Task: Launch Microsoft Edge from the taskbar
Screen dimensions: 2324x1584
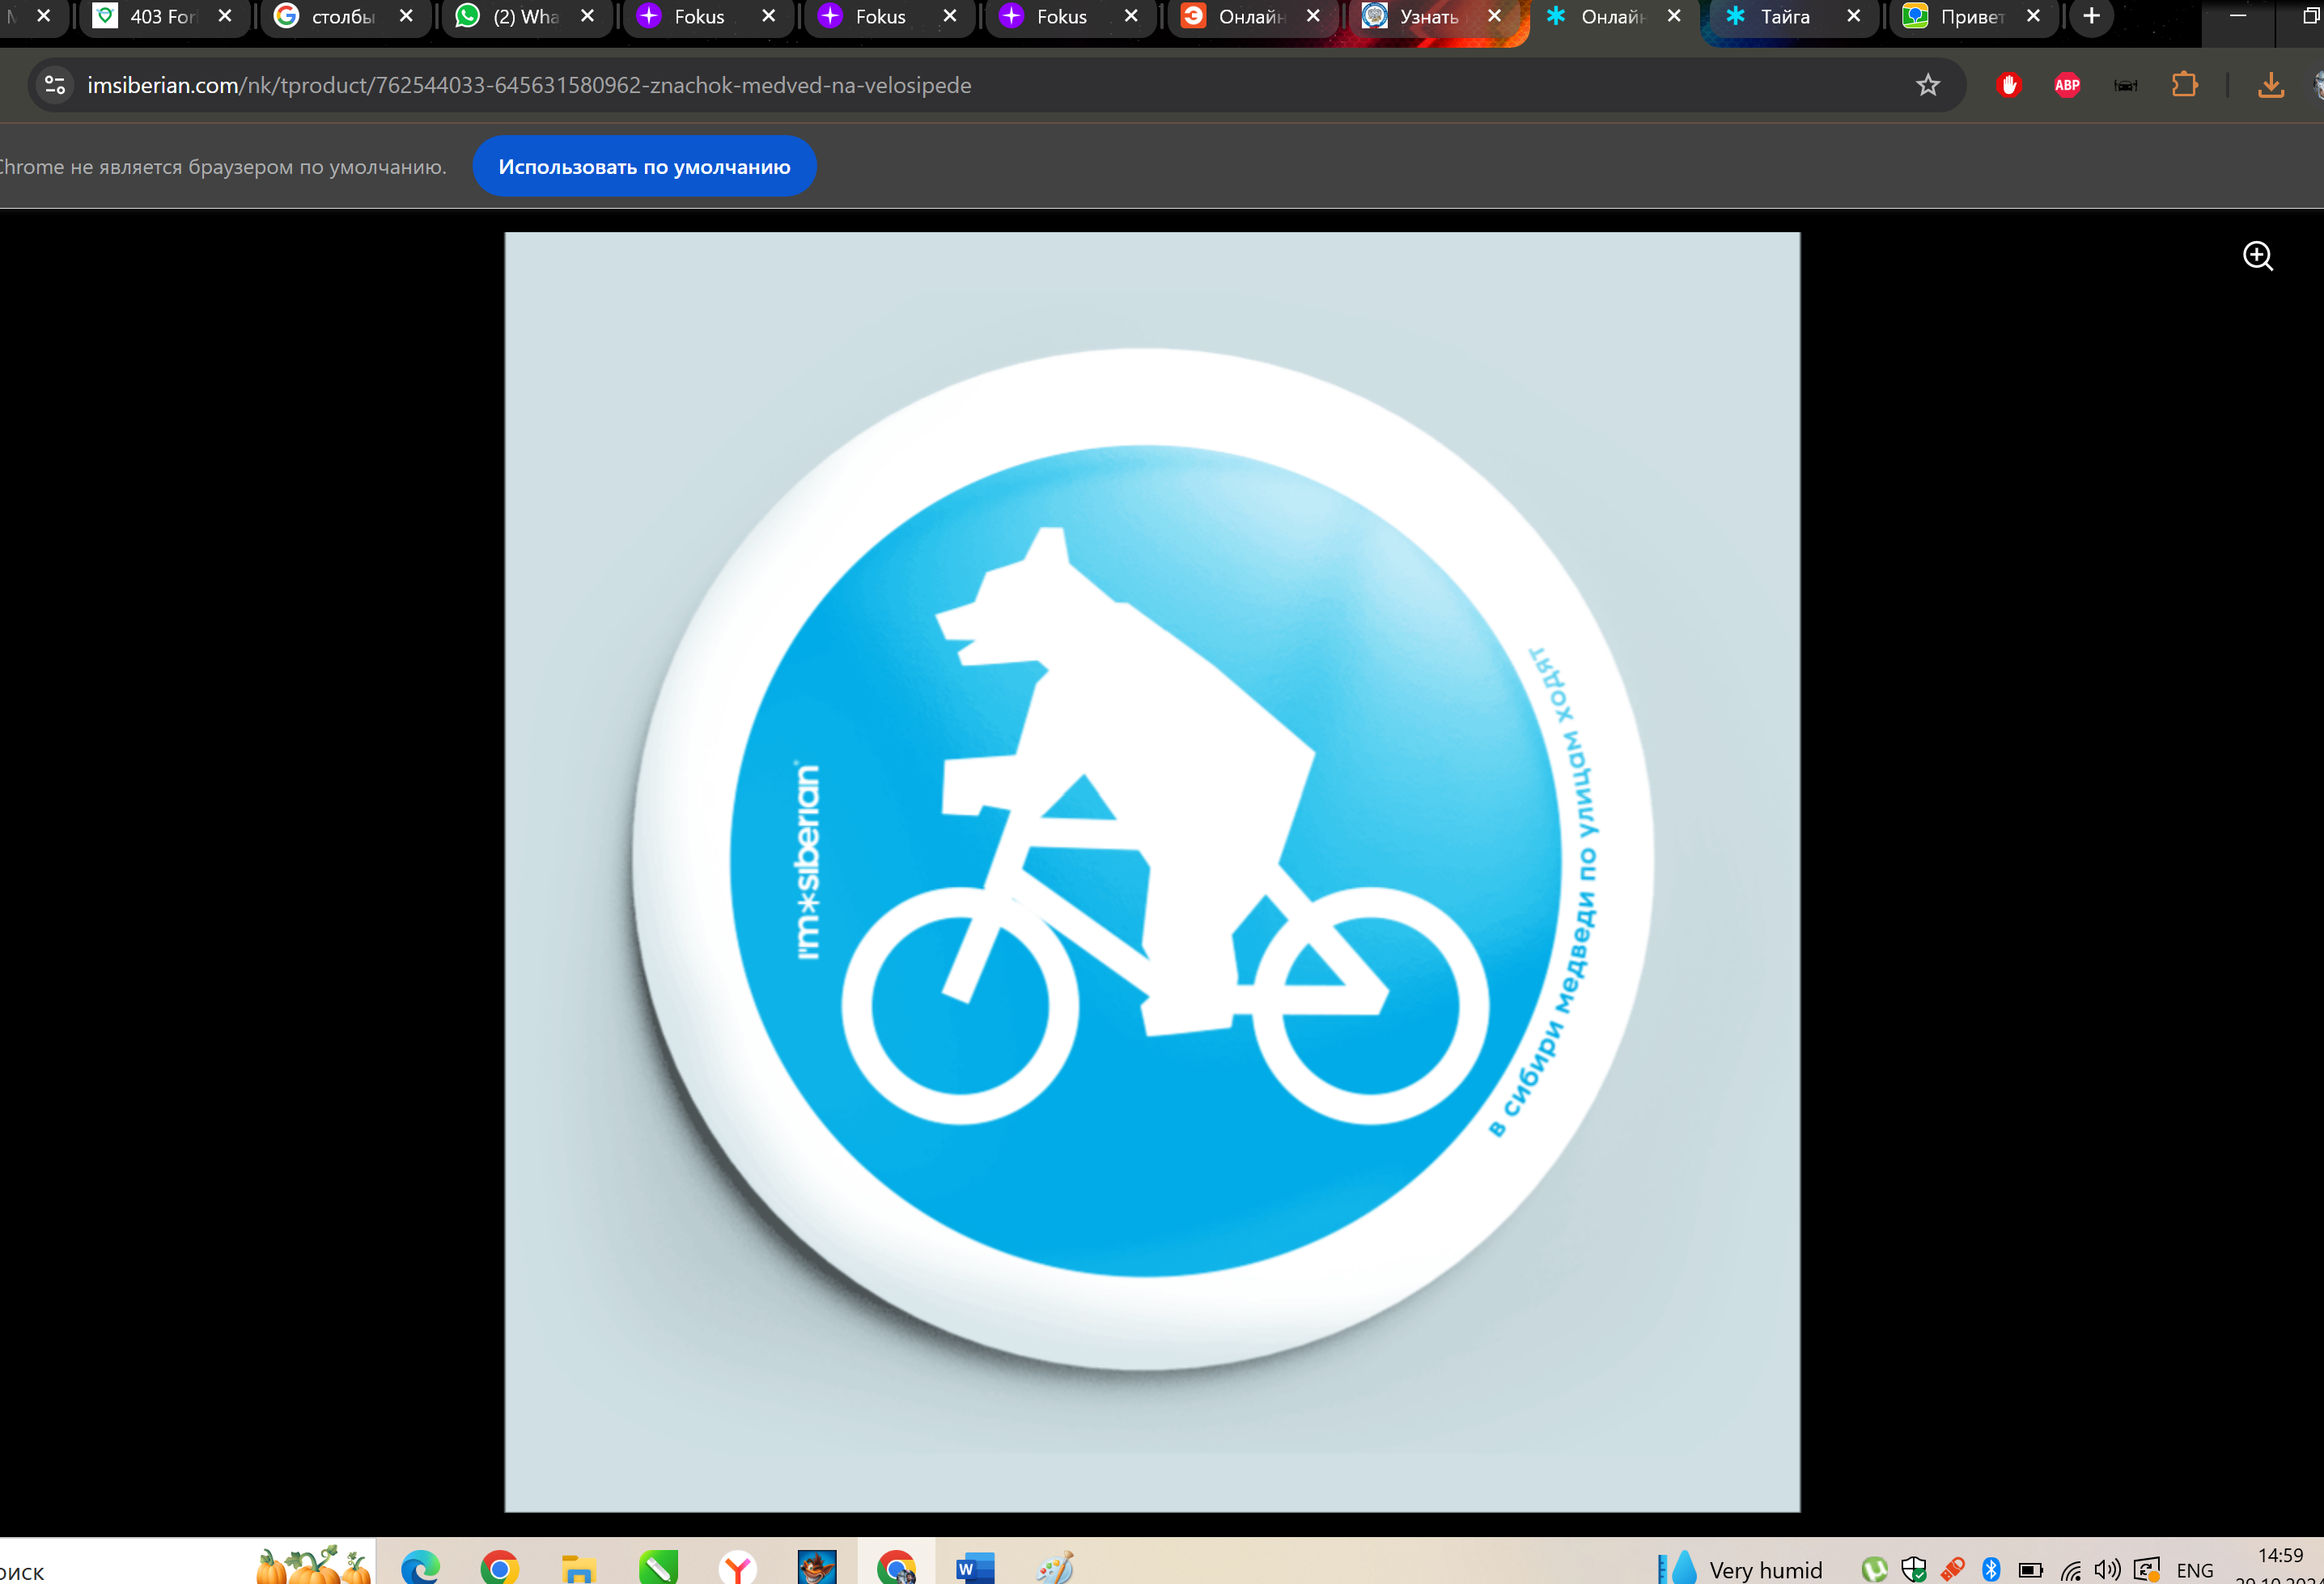Action: click(420, 1566)
